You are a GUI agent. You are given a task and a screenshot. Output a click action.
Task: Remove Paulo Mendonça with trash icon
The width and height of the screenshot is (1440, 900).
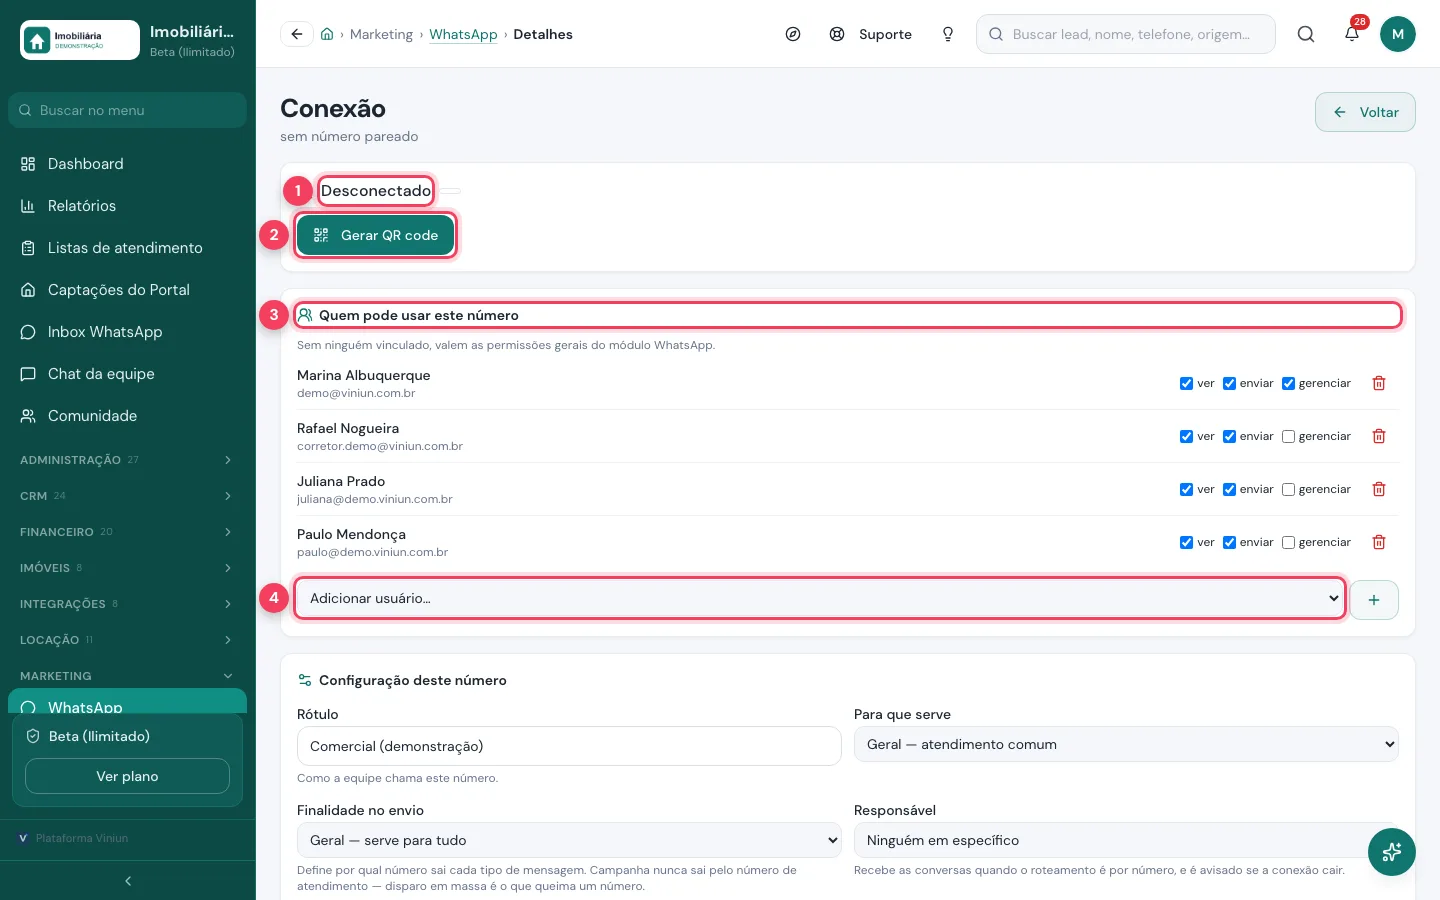click(1379, 542)
